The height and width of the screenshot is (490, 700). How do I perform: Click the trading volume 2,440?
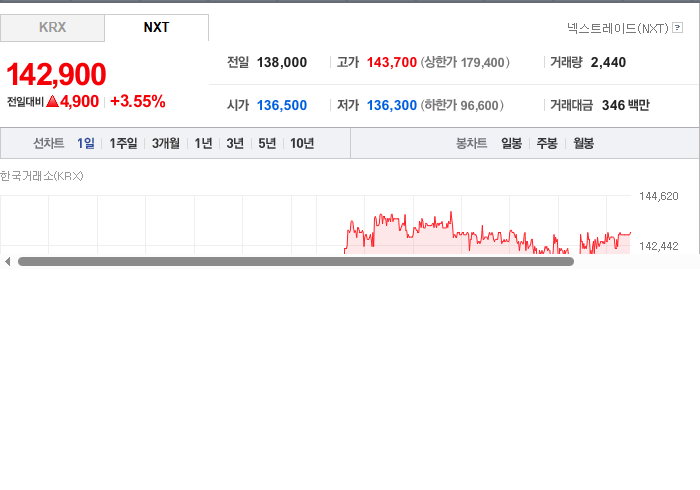coord(608,62)
